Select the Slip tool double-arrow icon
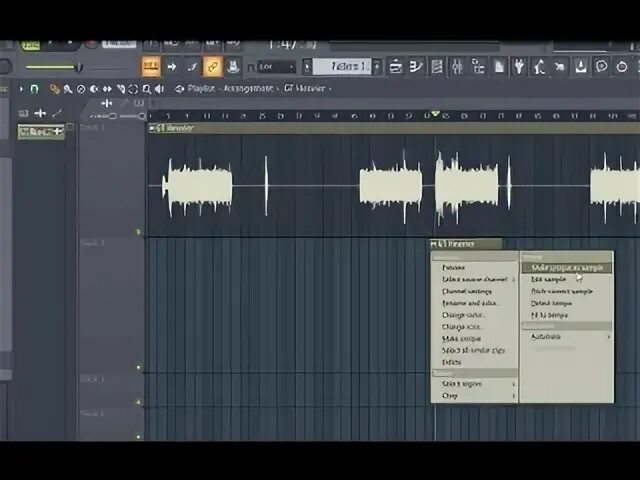Screen dimensions: 640x480 (107, 89)
